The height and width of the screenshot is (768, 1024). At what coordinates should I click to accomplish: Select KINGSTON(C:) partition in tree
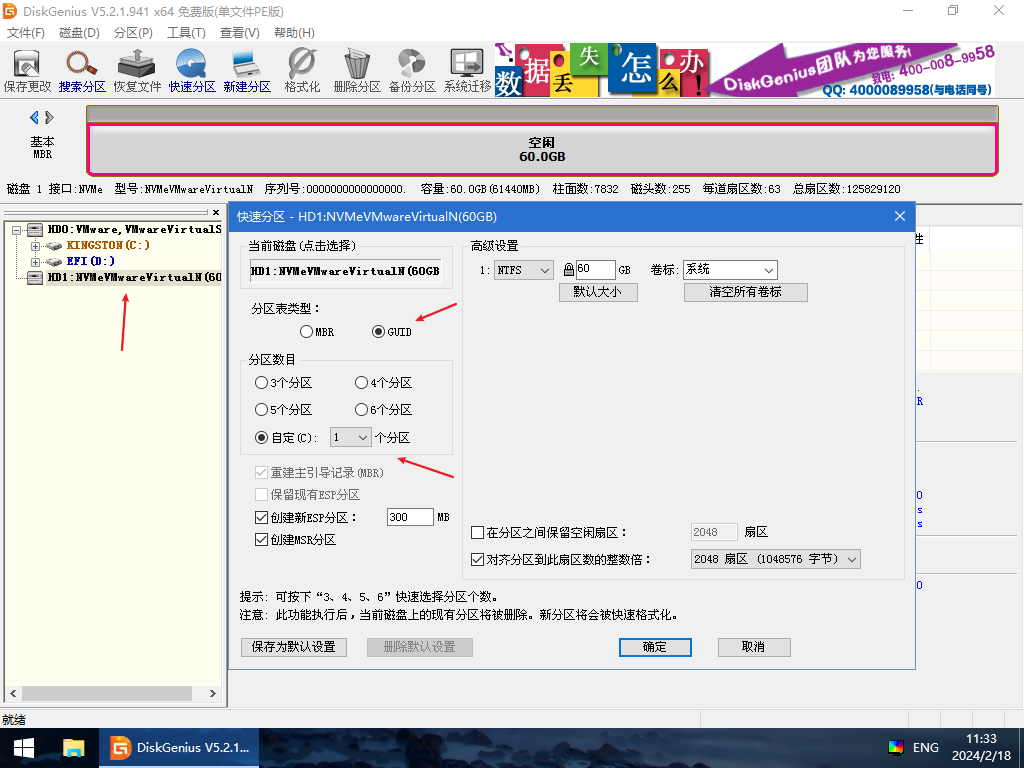(108, 245)
